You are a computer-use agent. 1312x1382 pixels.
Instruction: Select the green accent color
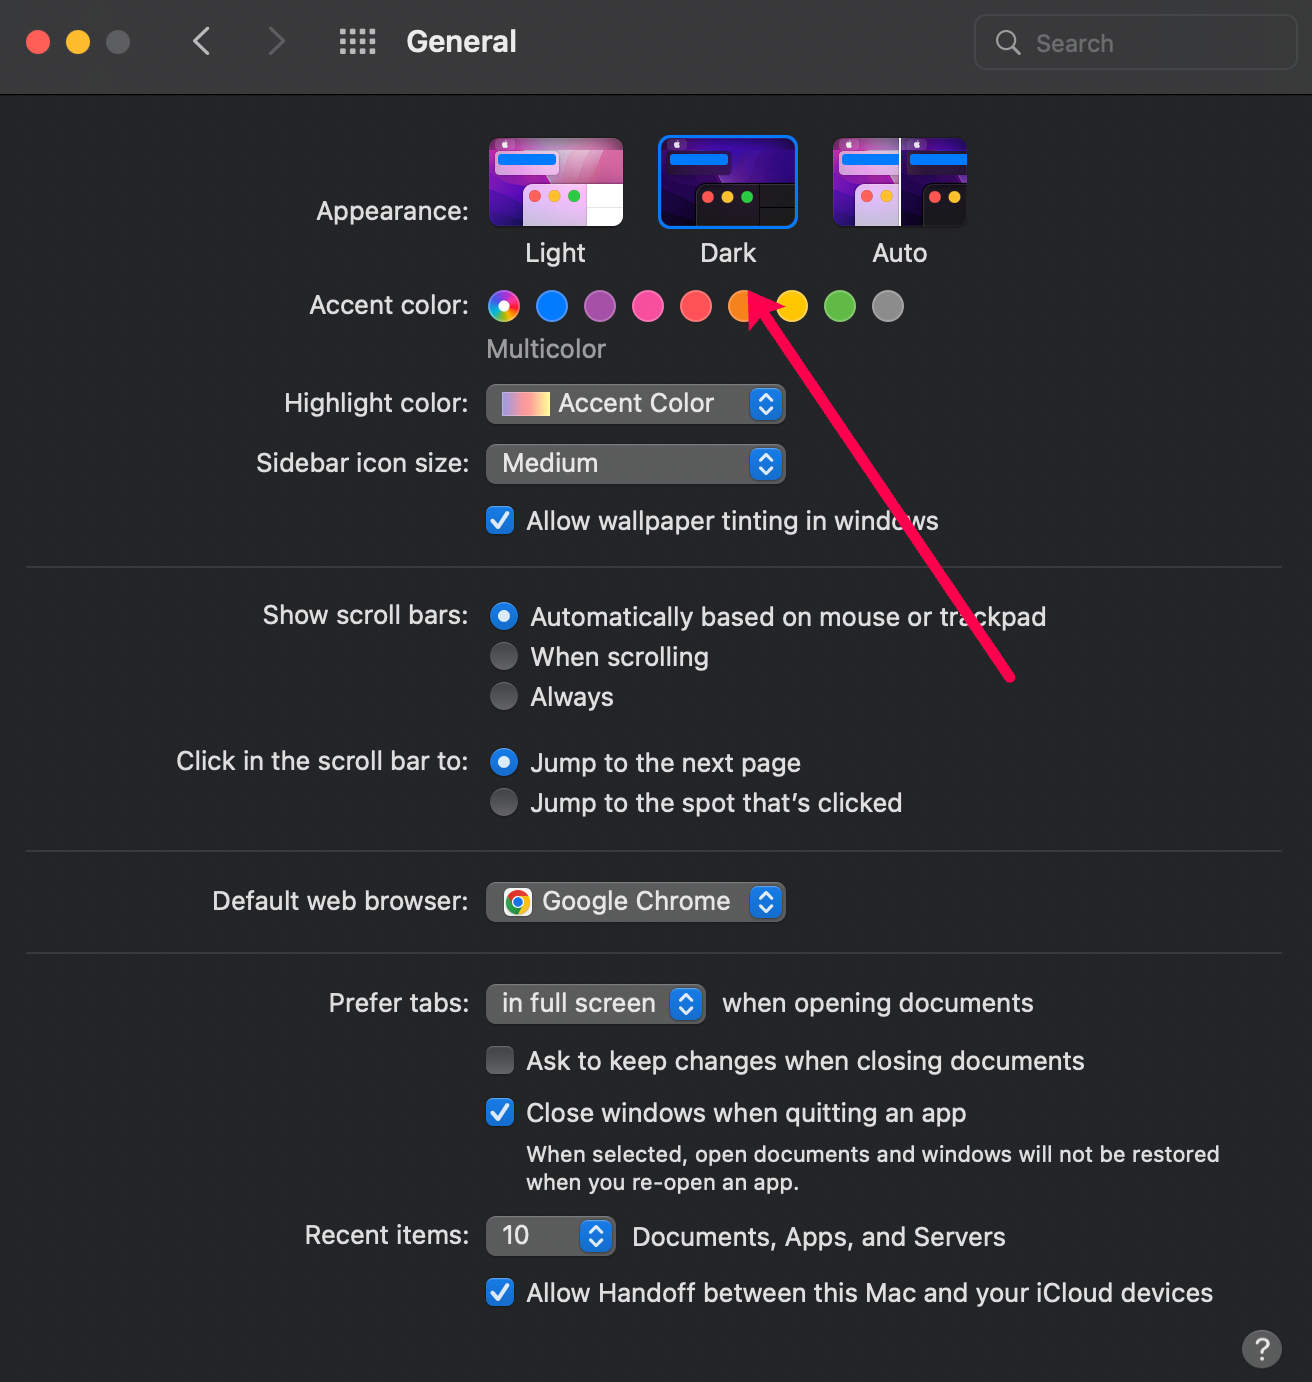[x=840, y=306]
